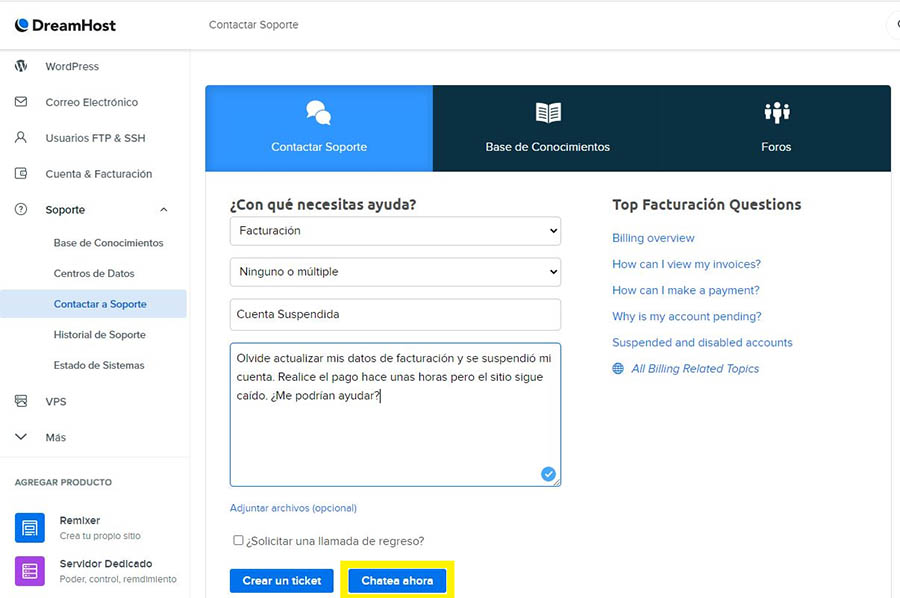Click the blue checkmark icon in message box
Screen dimensions: 900x598
pyautogui.click(x=548, y=474)
